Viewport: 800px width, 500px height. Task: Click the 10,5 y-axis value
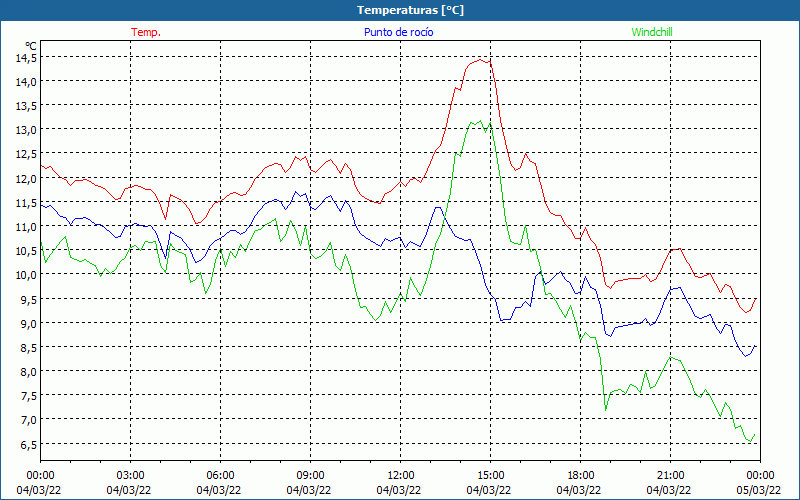[x=27, y=251]
